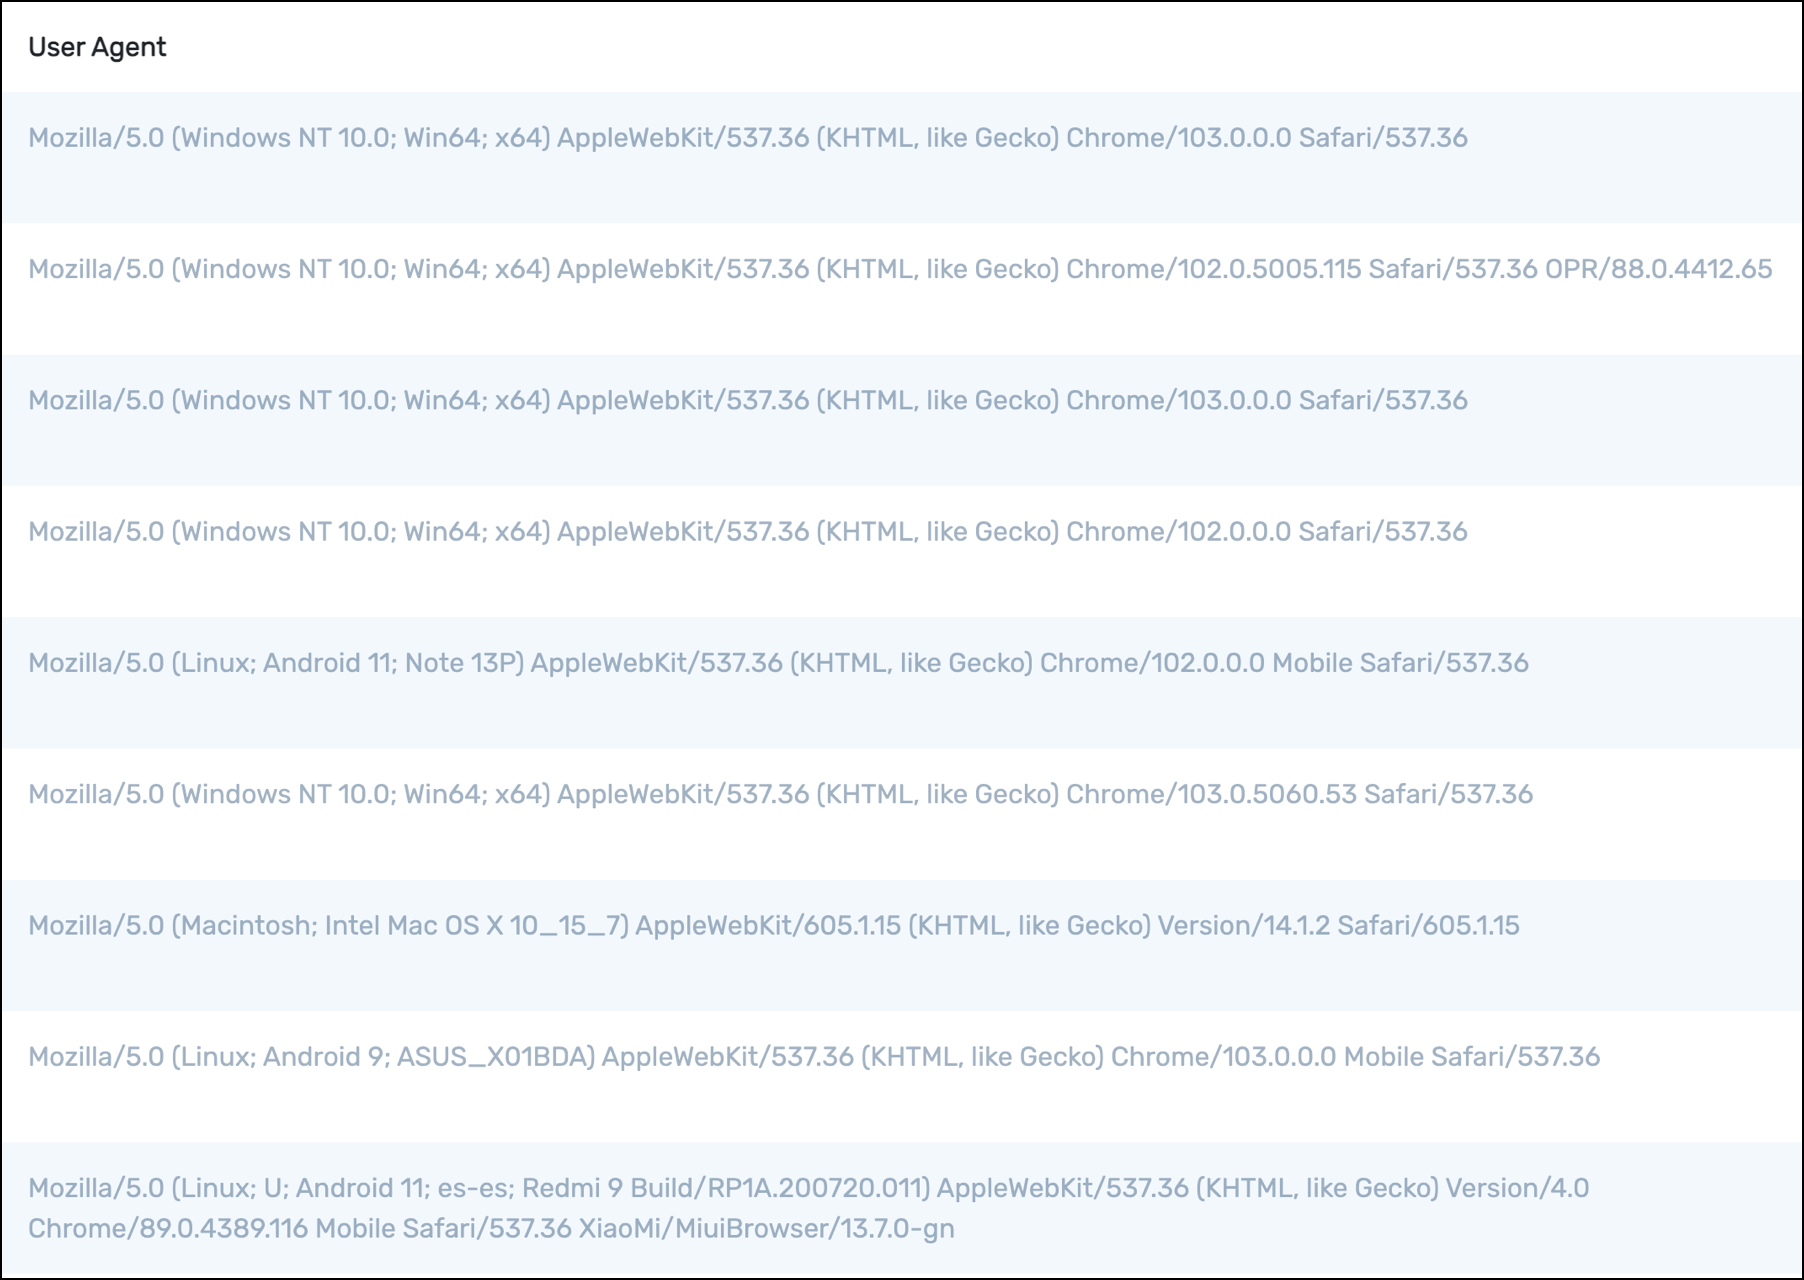Select the Opera OPR/88.0.4412.65 user agent row

tap(902, 288)
